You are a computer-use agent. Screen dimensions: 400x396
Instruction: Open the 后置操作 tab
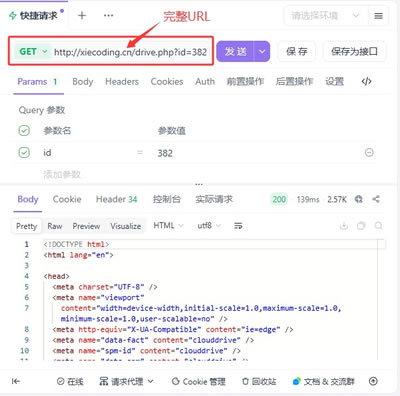[x=294, y=82]
